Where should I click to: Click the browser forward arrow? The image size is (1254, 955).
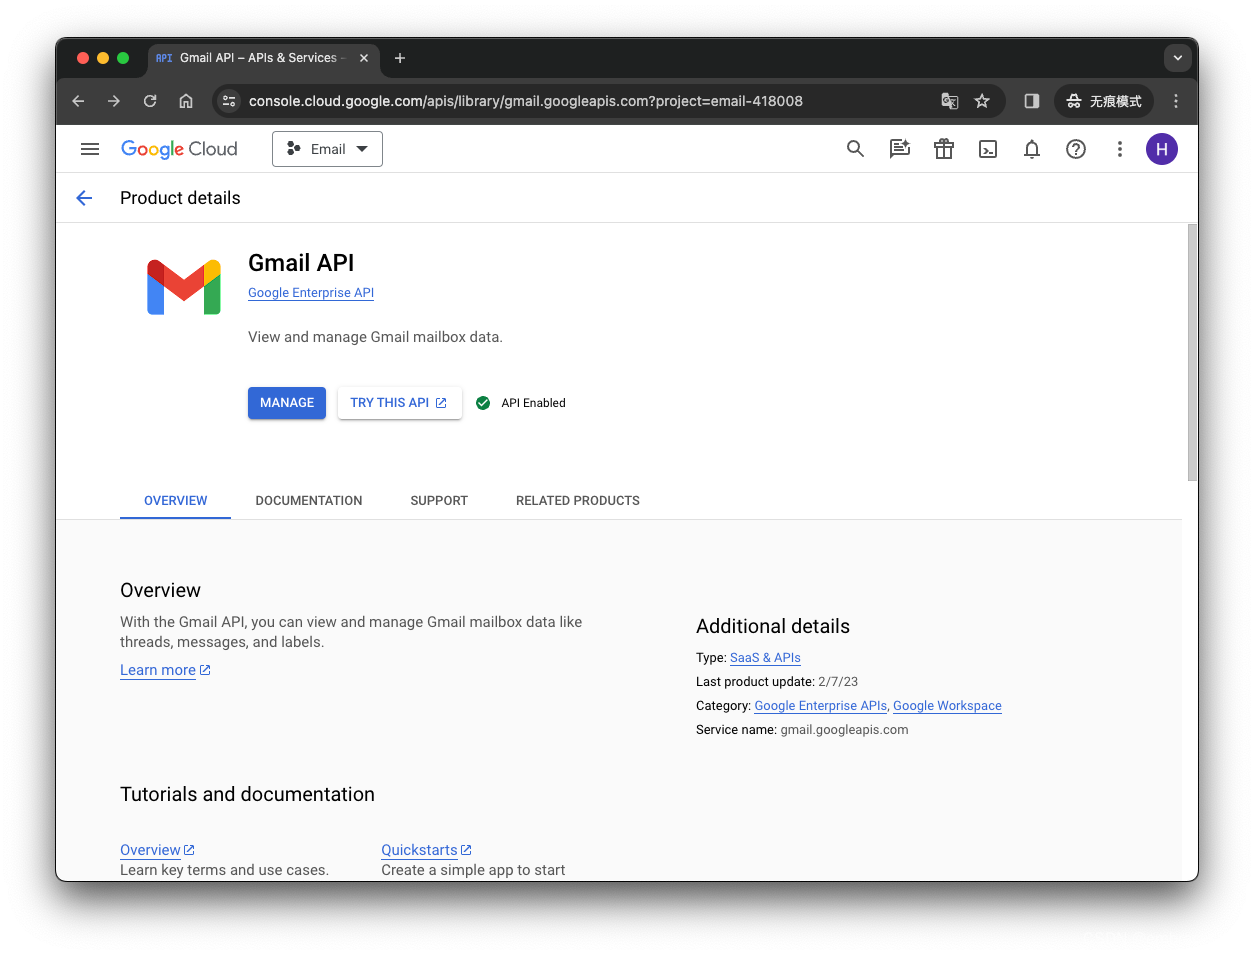pos(114,101)
